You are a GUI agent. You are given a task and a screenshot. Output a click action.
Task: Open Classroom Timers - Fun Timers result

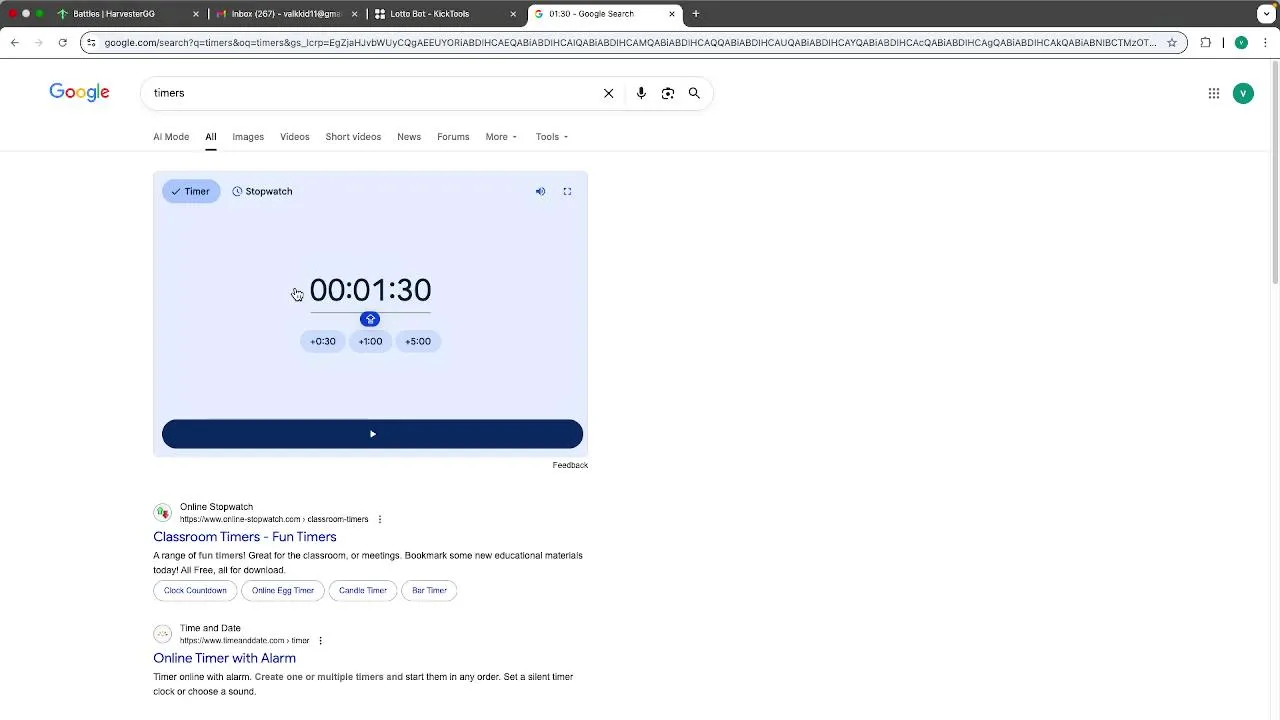(245, 537)
